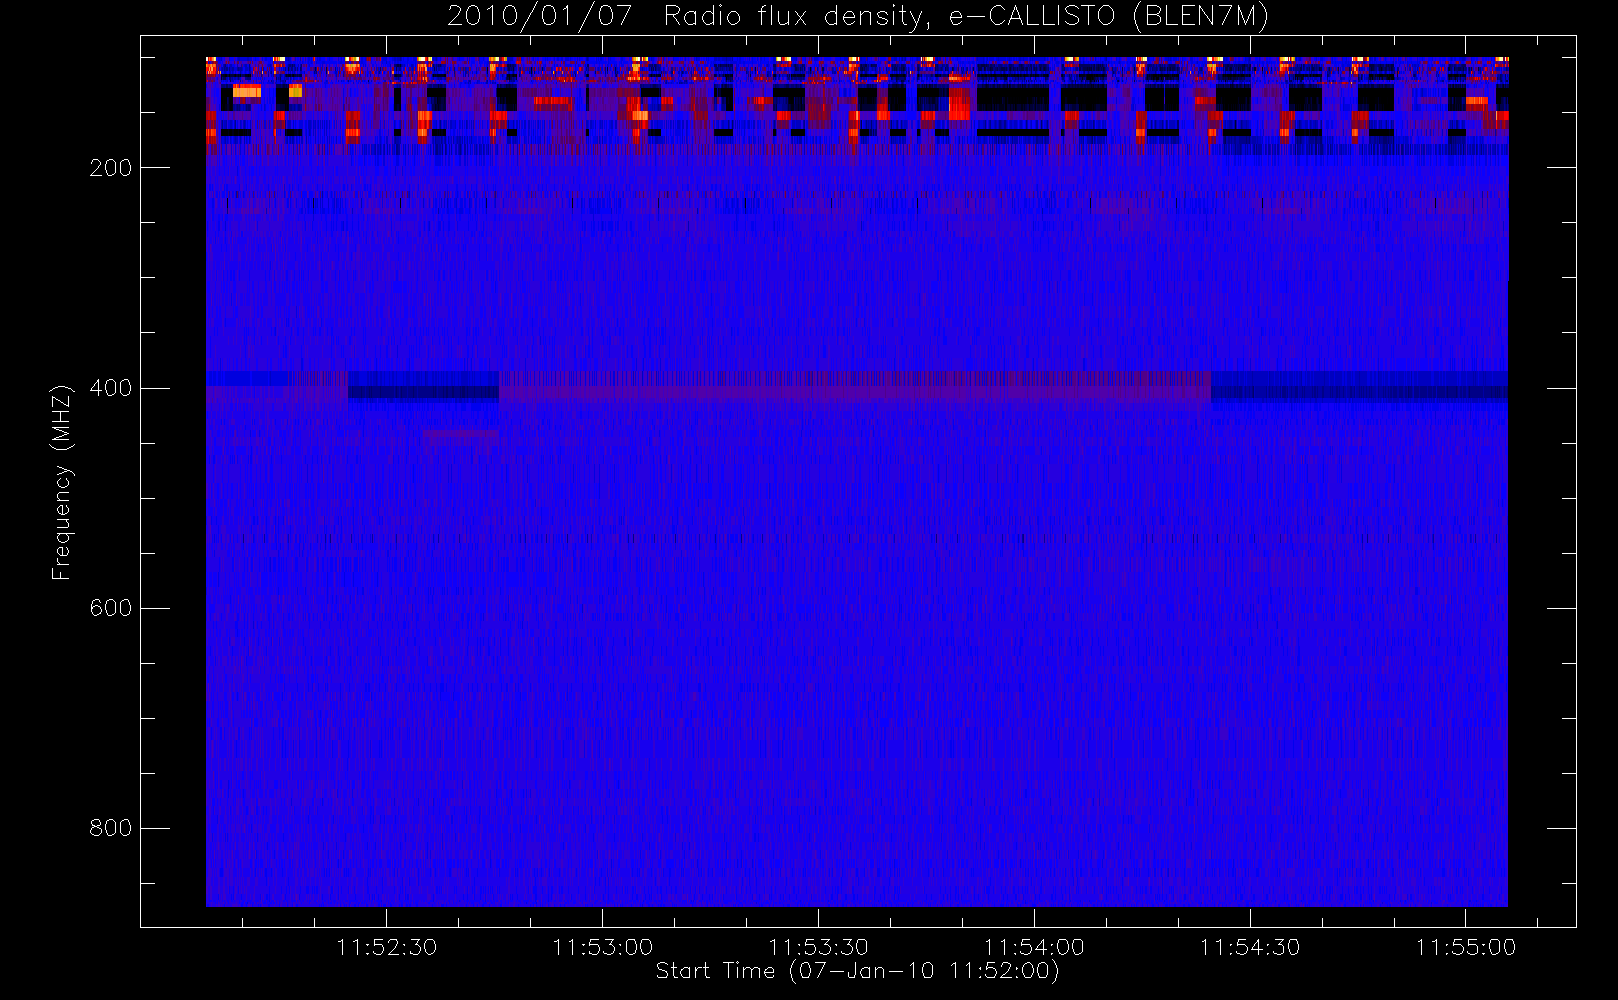
Task: Click the 11:54:00 time tick label
Action: (1034, 947)
